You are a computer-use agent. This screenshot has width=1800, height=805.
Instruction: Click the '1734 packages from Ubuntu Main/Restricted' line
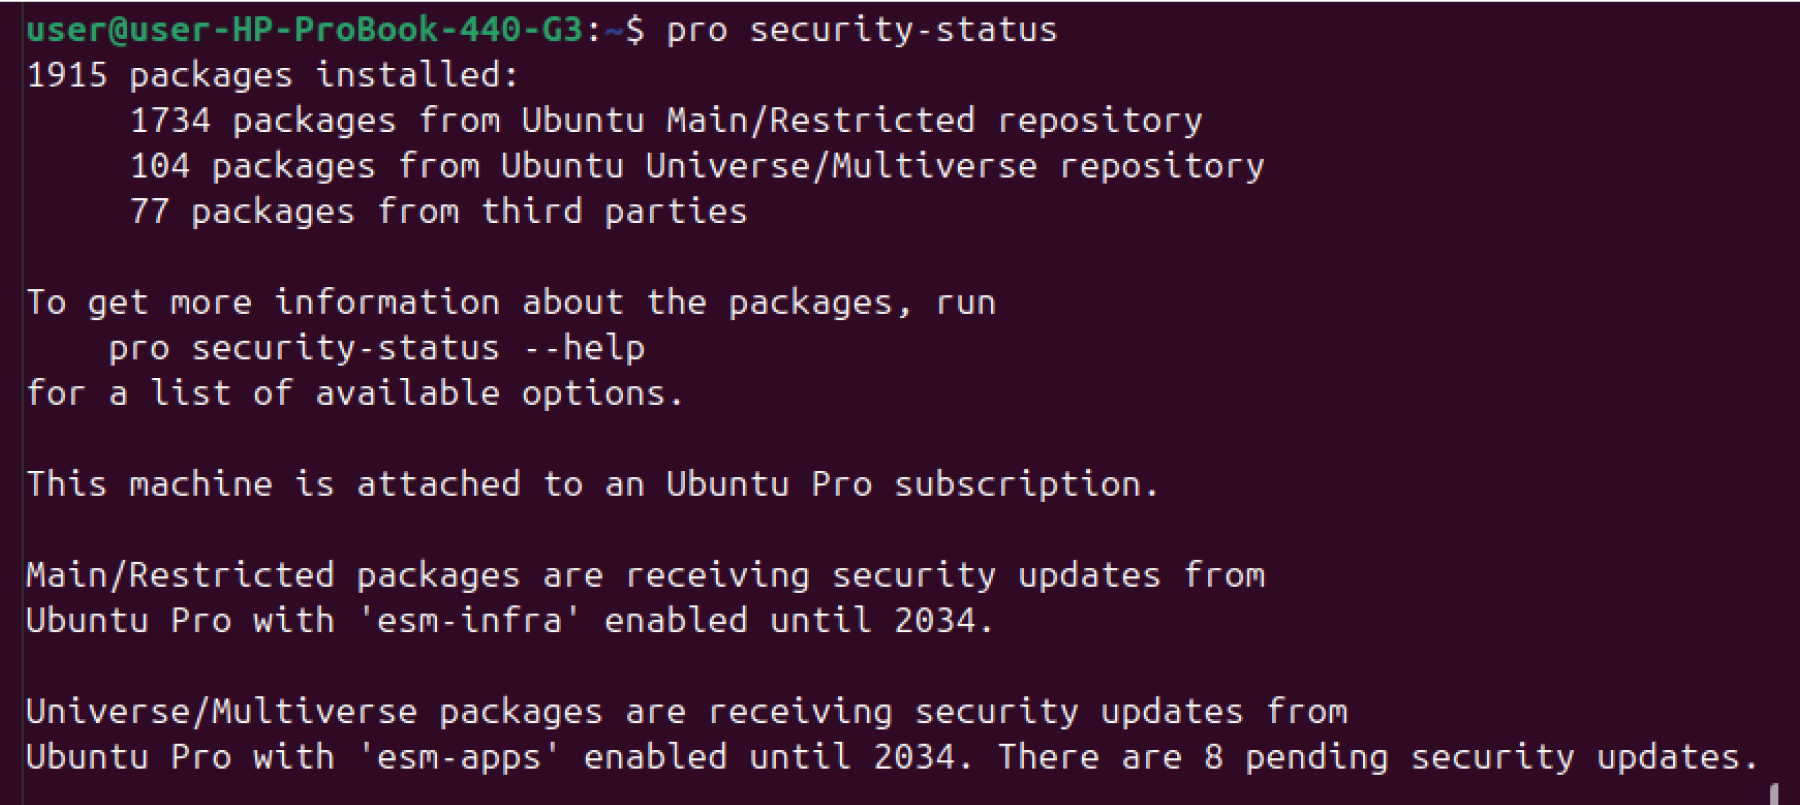(666, 121)
